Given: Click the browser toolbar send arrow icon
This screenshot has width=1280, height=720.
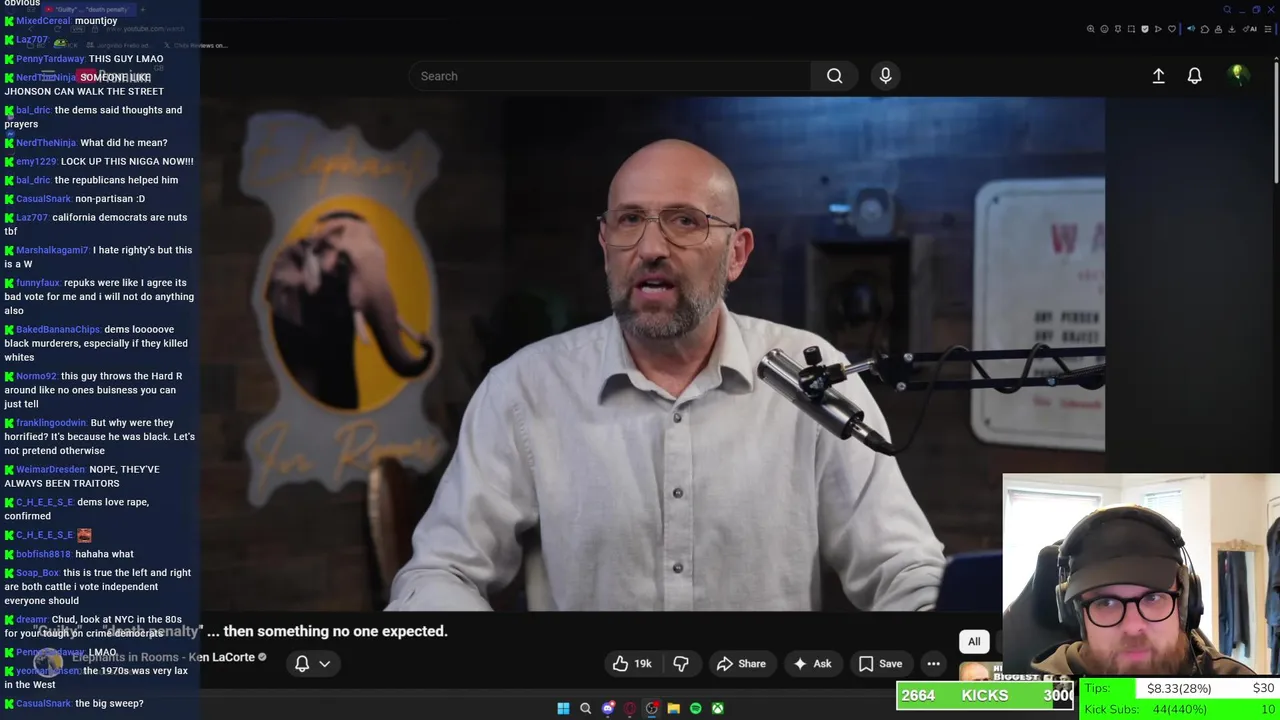Looking at the screenshot, I should [x=1158, y=29].
